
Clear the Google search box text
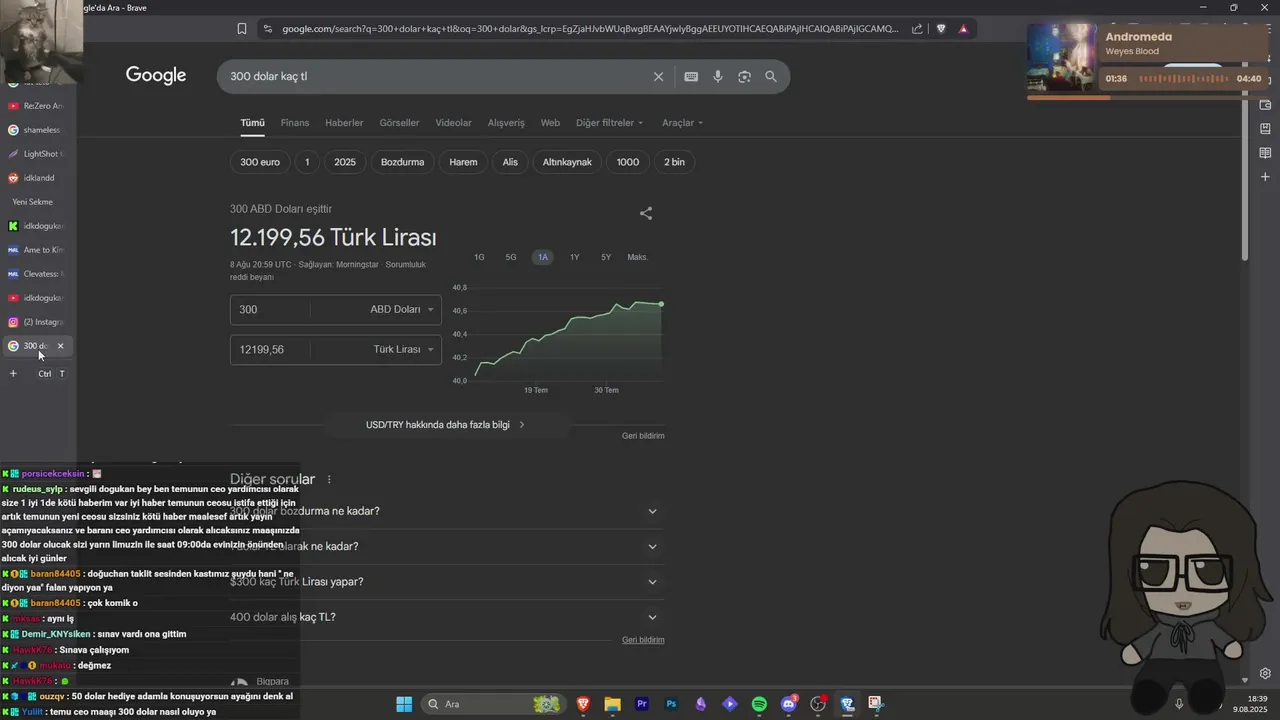[x=658, y=77]
